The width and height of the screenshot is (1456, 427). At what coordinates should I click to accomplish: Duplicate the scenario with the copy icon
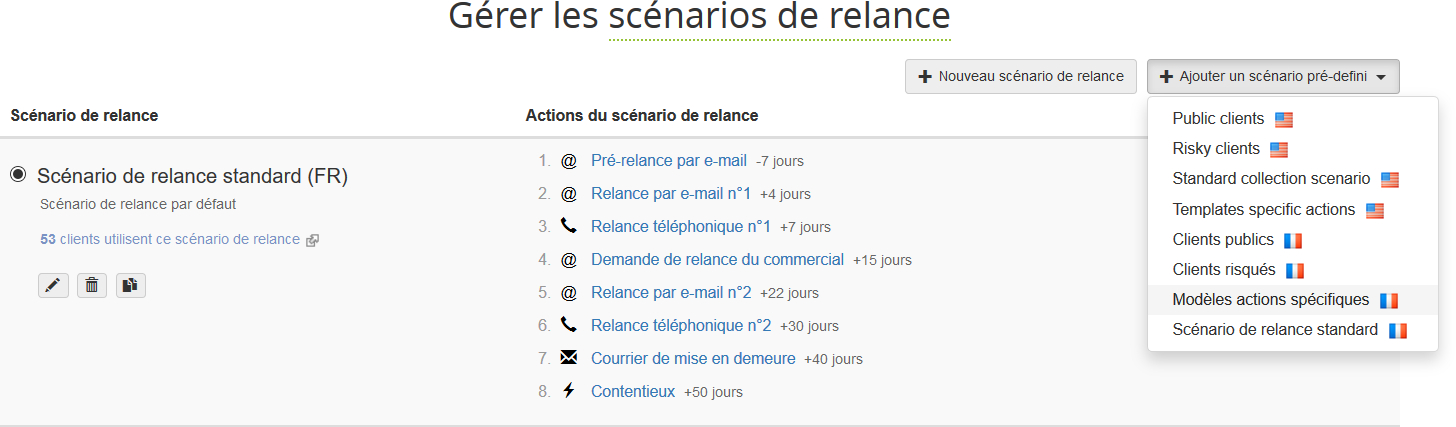130,286
